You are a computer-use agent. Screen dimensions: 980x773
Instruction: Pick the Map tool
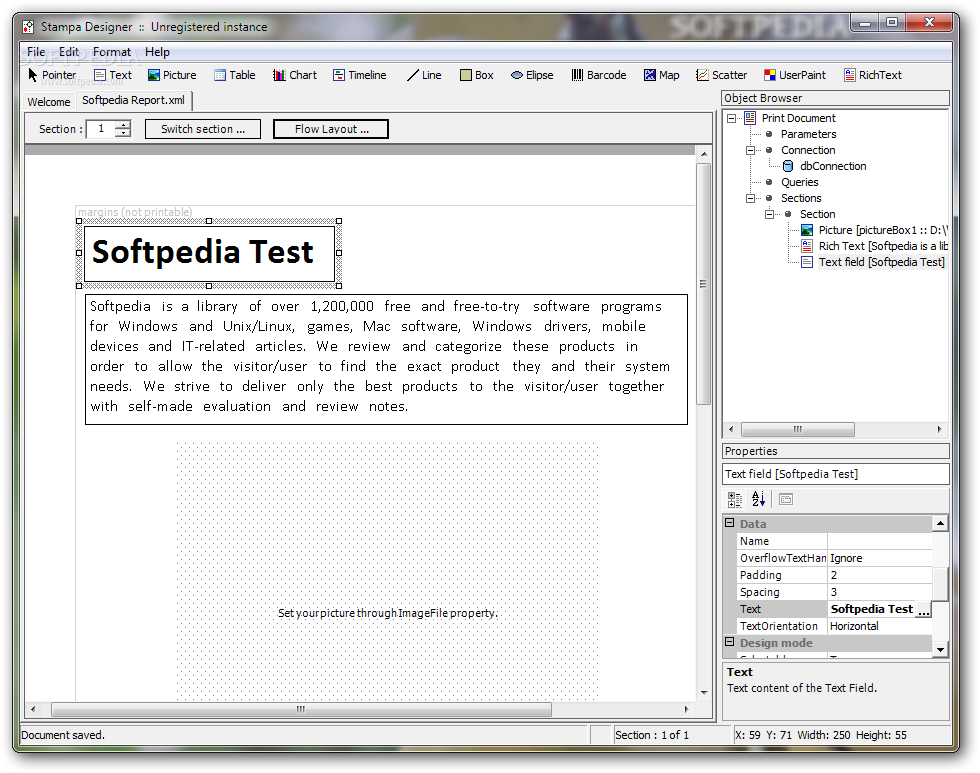coord(662,75)
